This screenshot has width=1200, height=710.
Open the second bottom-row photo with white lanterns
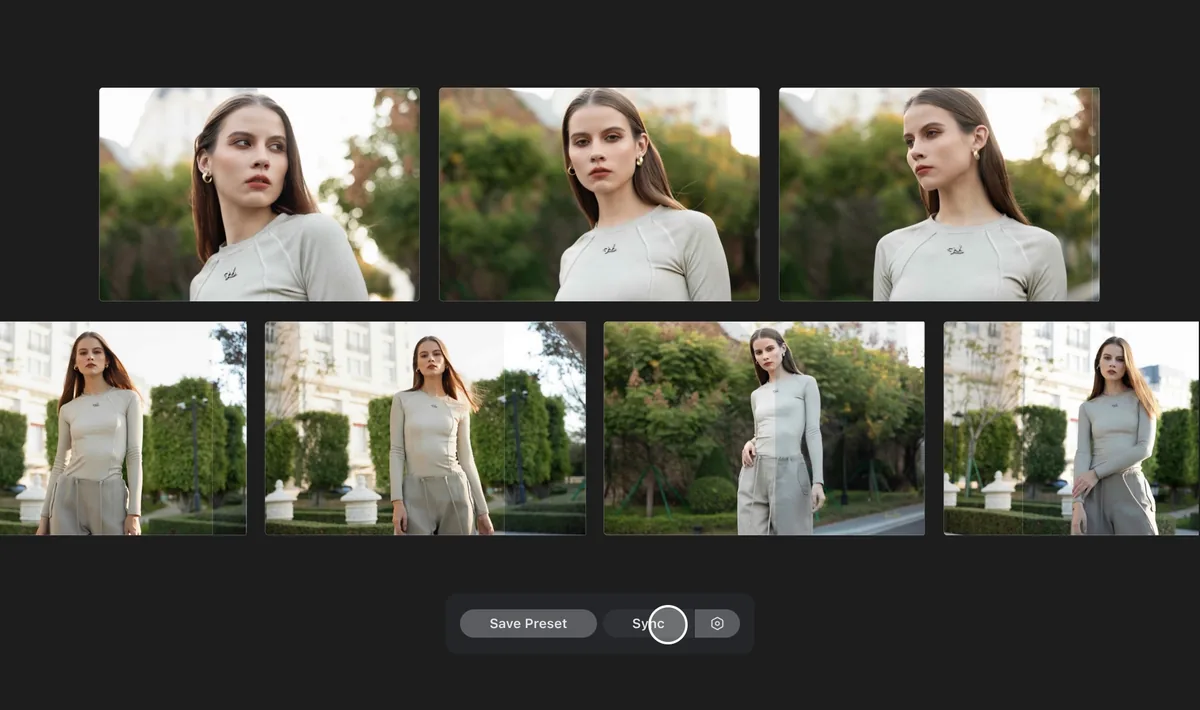click(425, 428)
